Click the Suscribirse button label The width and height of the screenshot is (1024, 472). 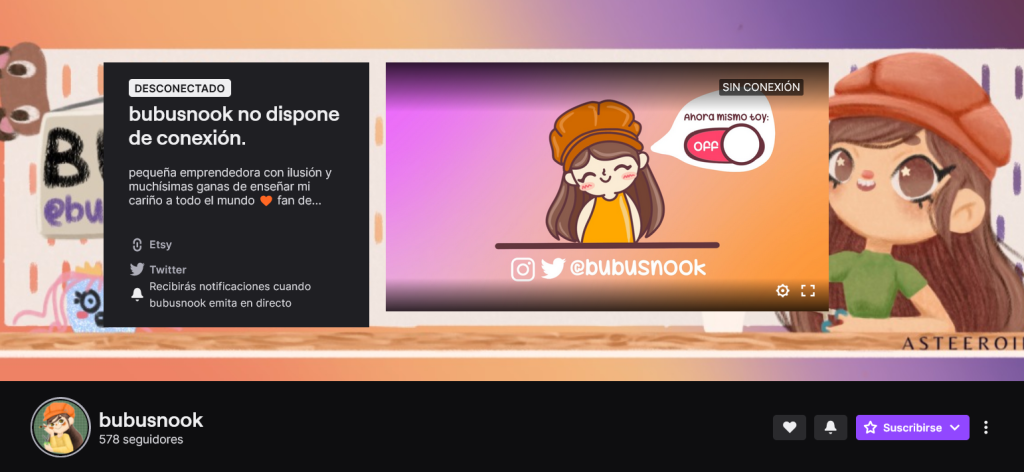coord(903,427)
